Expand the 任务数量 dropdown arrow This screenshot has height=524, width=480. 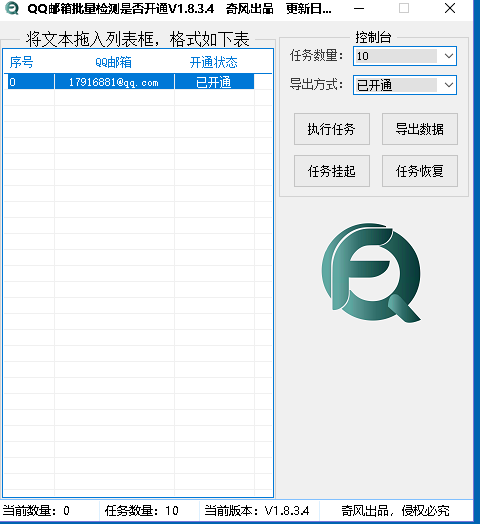pyautogui.click(x=449, y=56)
